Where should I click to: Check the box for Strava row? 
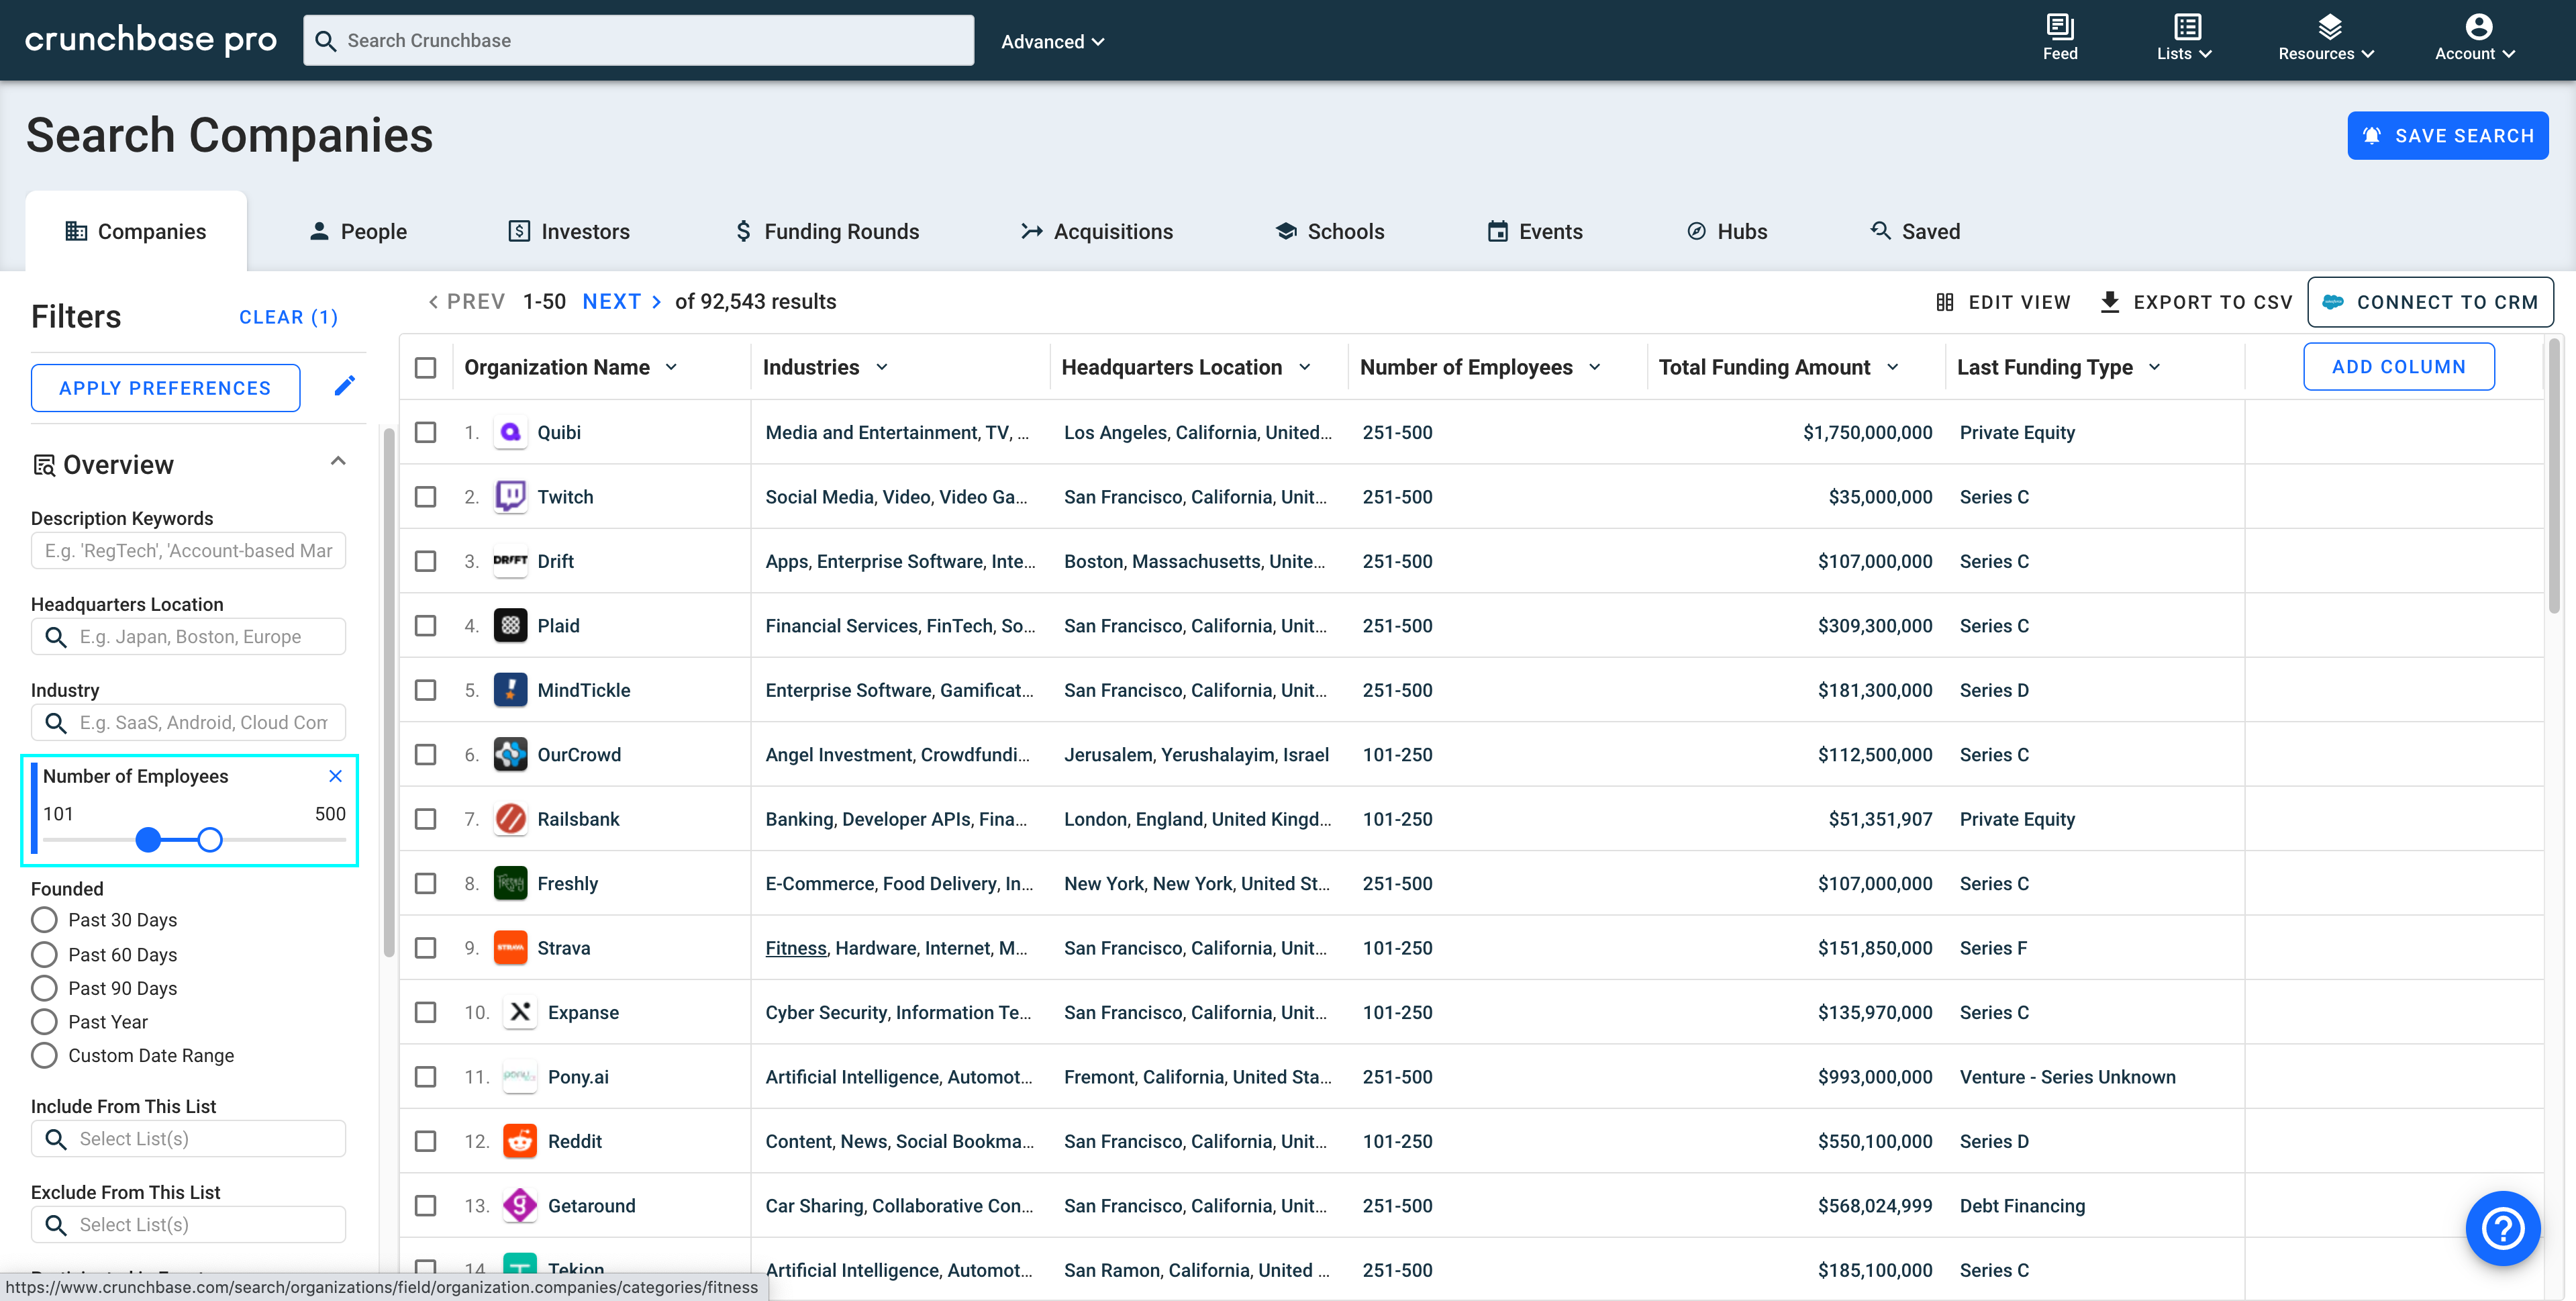click(x=426, y=948)
